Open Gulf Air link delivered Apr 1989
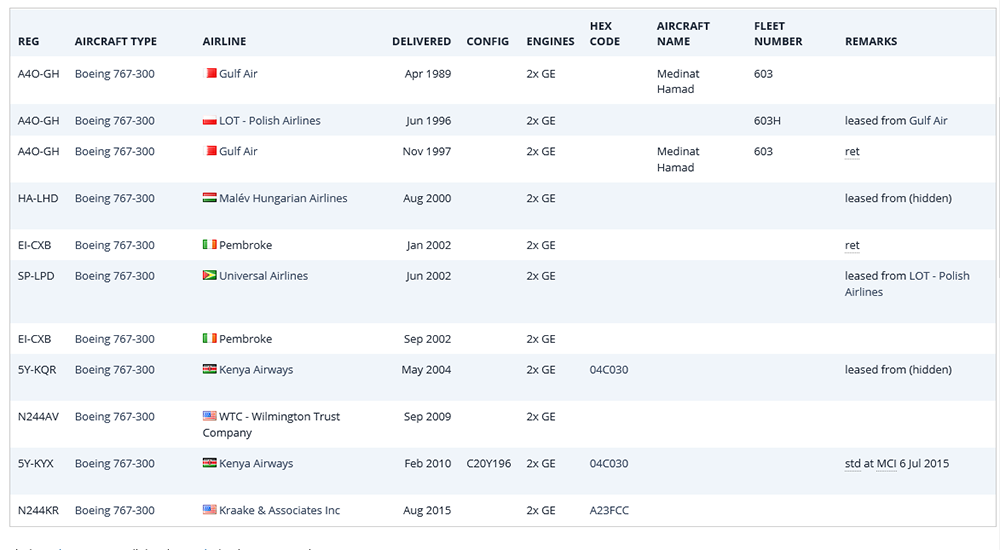 (x=239, y=73)
